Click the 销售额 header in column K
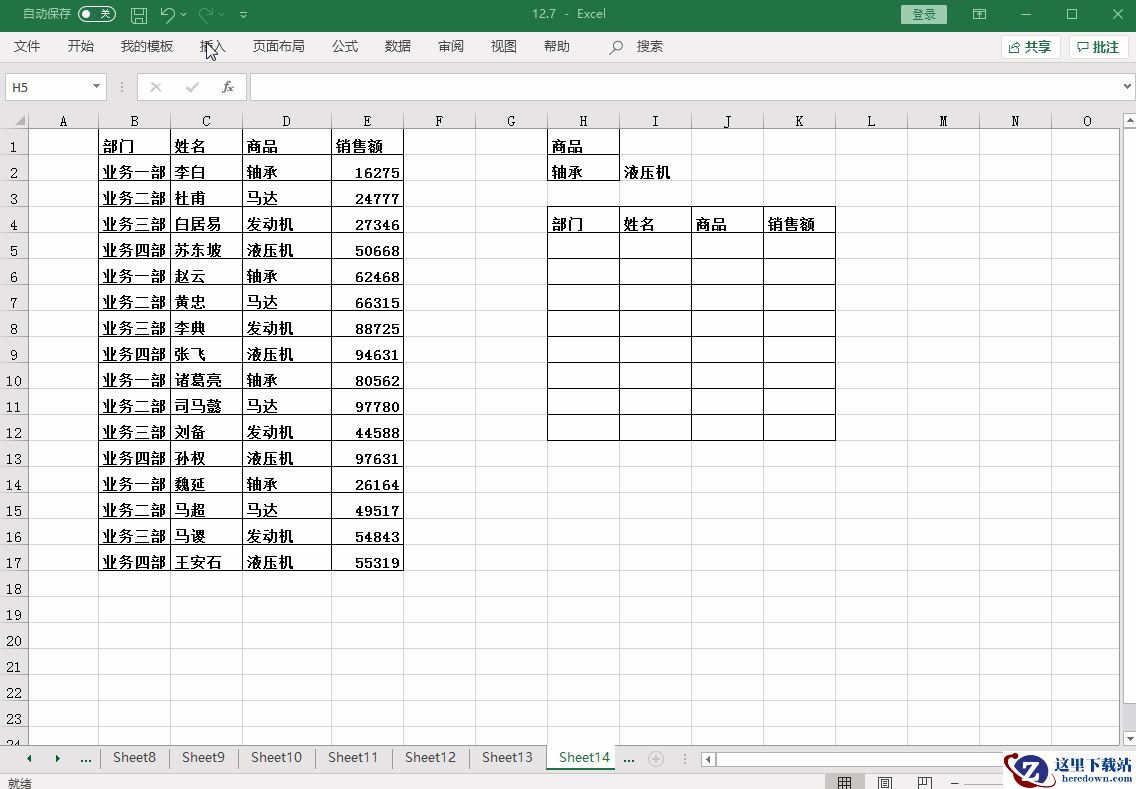Viewport: 1136px width, 789px height. 799,225
